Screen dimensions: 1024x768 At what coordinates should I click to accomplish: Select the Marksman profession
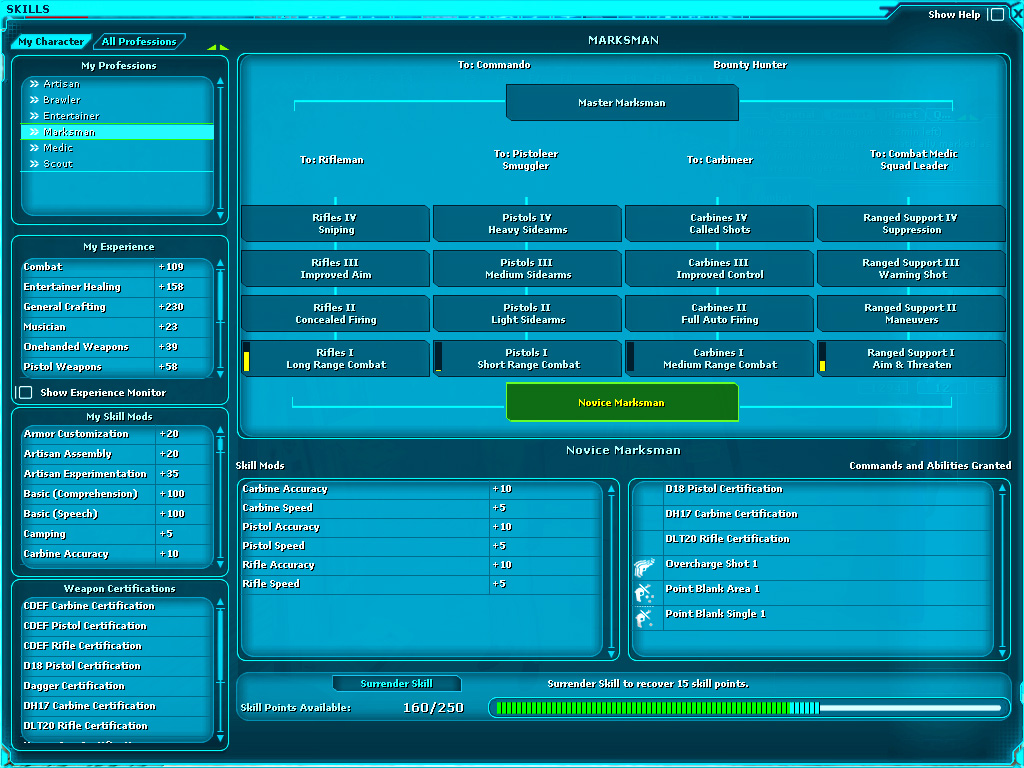coord(118,132)
